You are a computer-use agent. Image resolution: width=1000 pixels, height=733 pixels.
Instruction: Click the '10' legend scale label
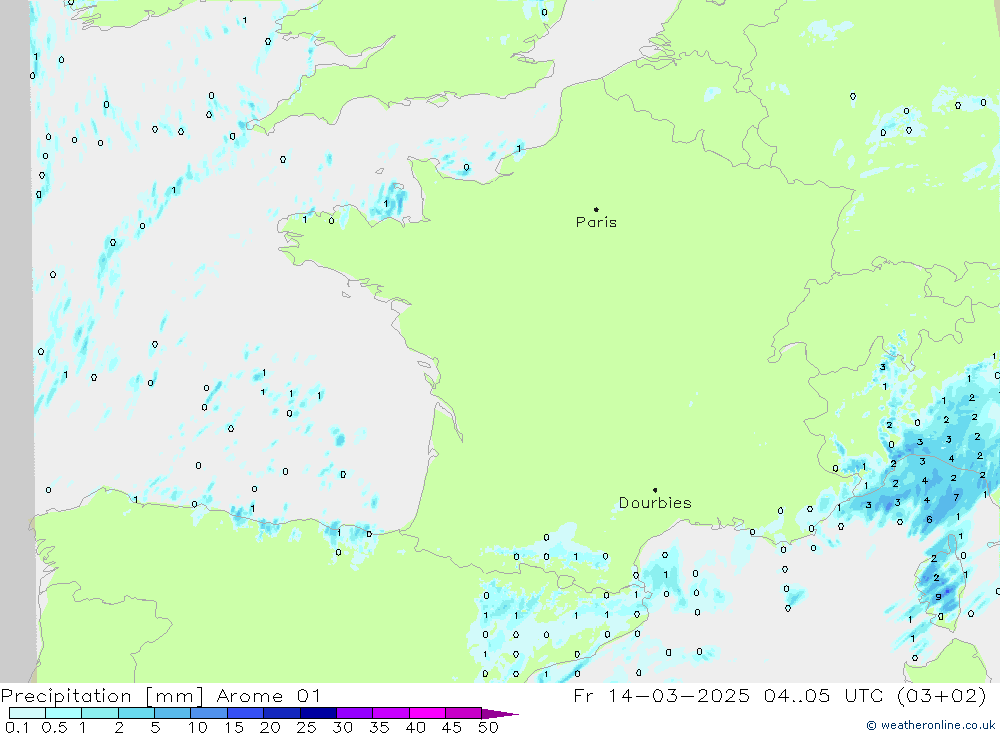click(198, 727)
